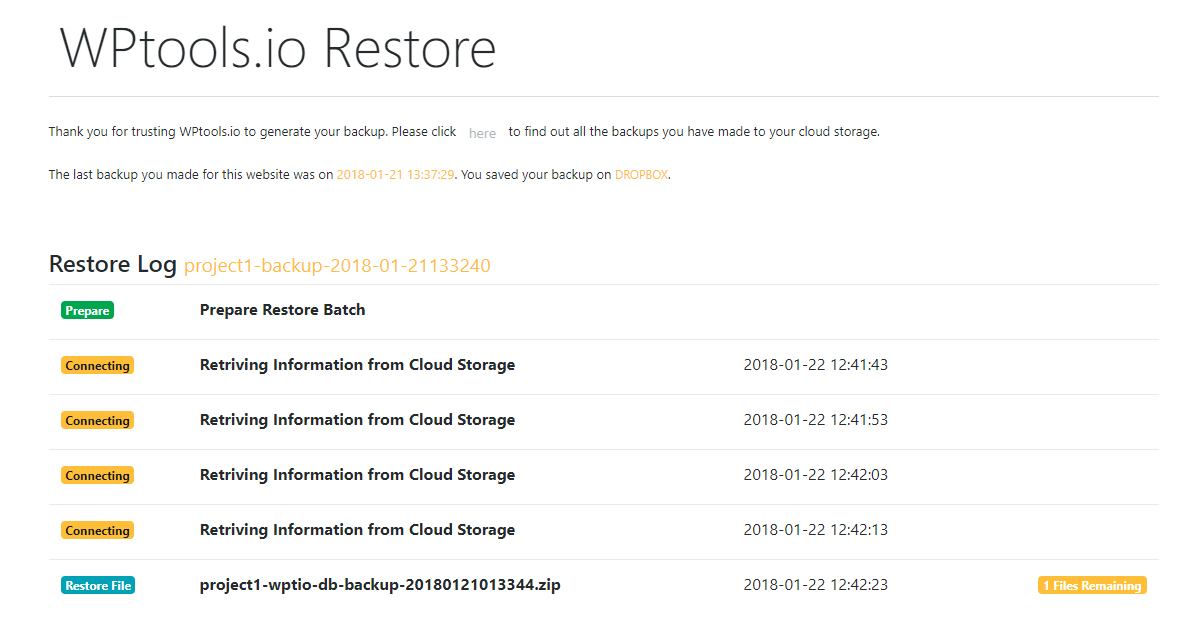Screen dimensions: 1200x635
Task: Click the Connecting badge for the 12:41:53 entry
Action: point(97,421)
